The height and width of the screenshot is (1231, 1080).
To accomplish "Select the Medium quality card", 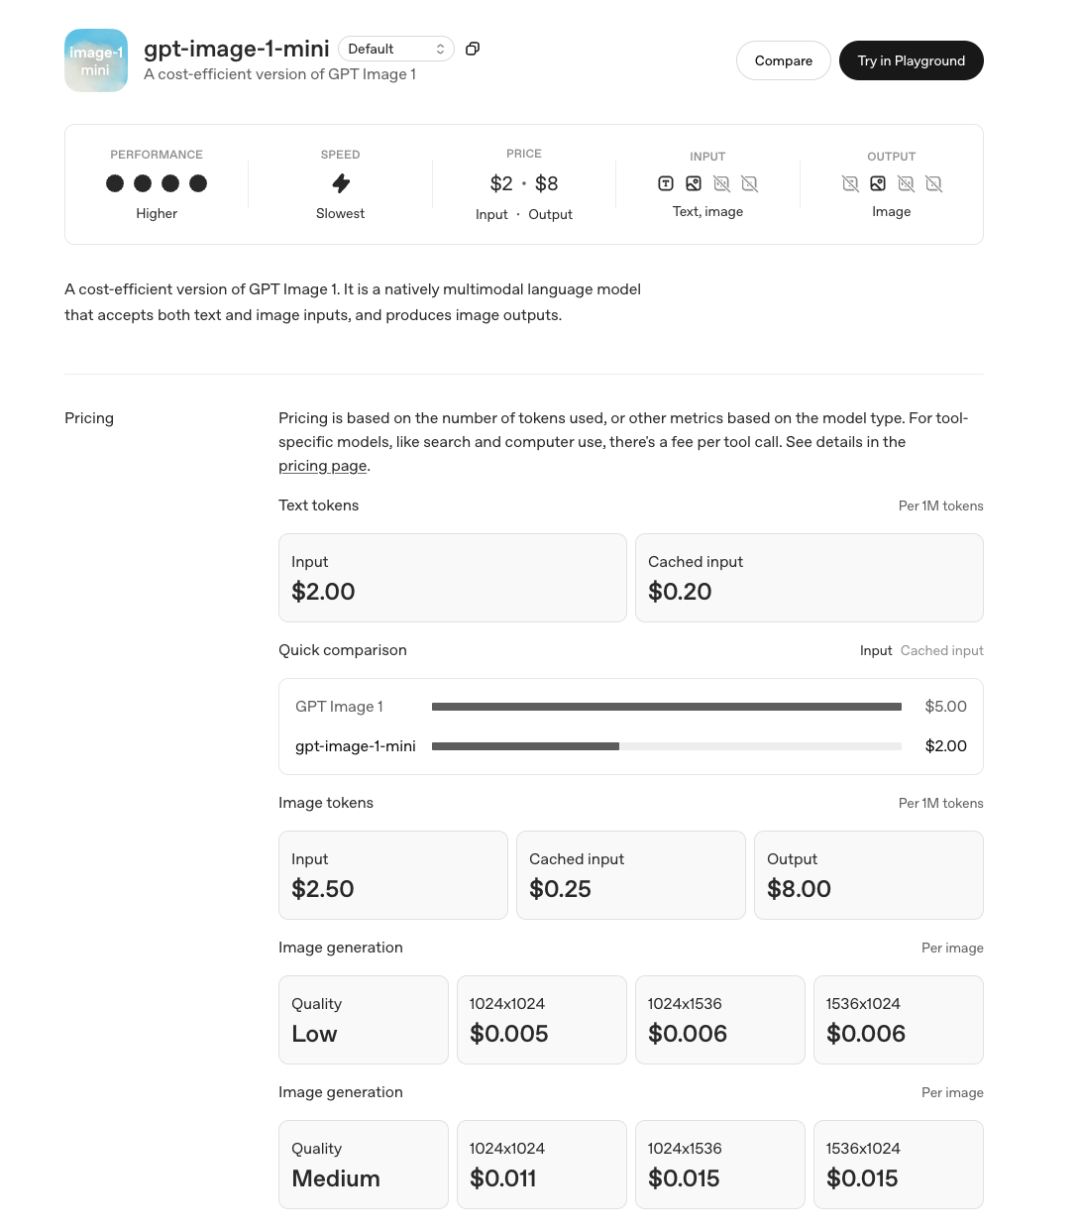I will point(363,1165).
